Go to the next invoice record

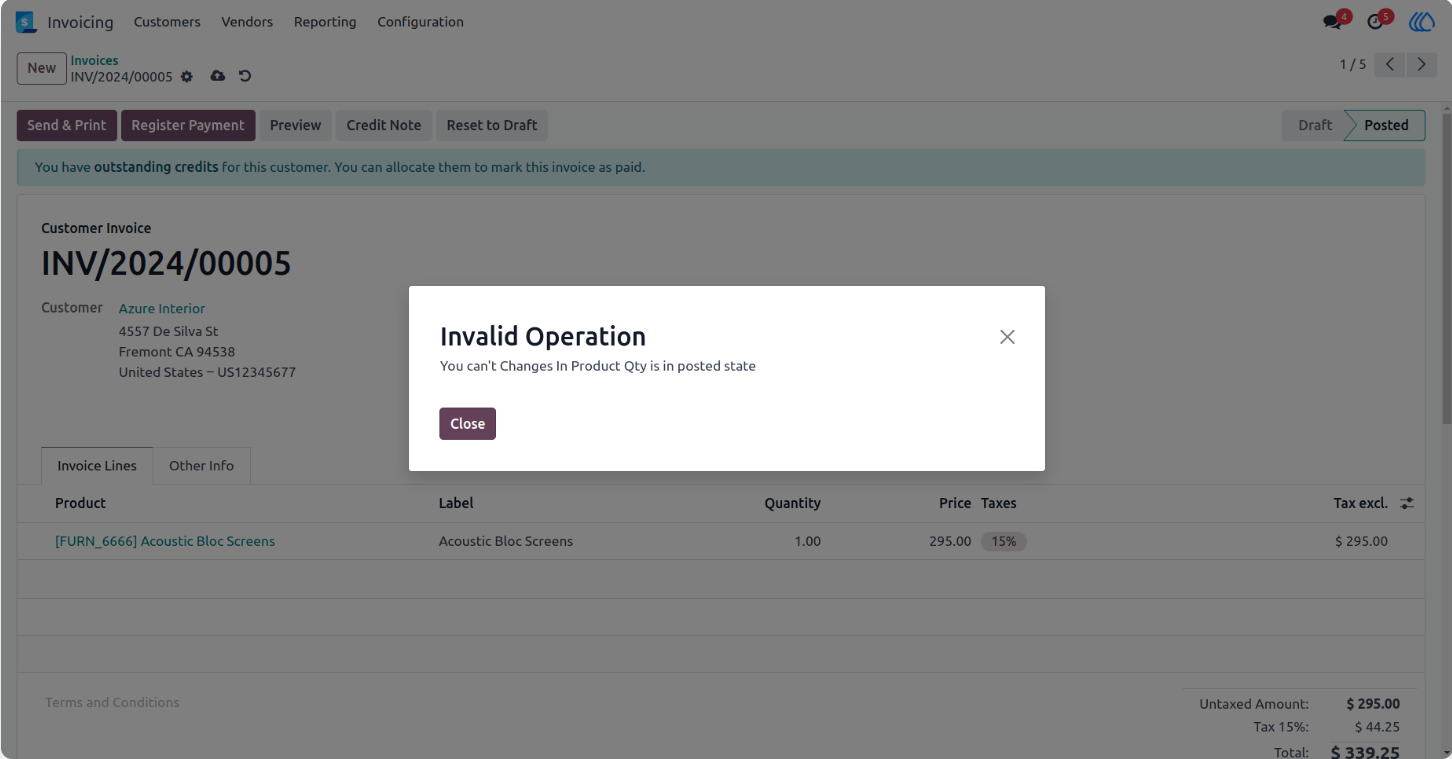1421,65
